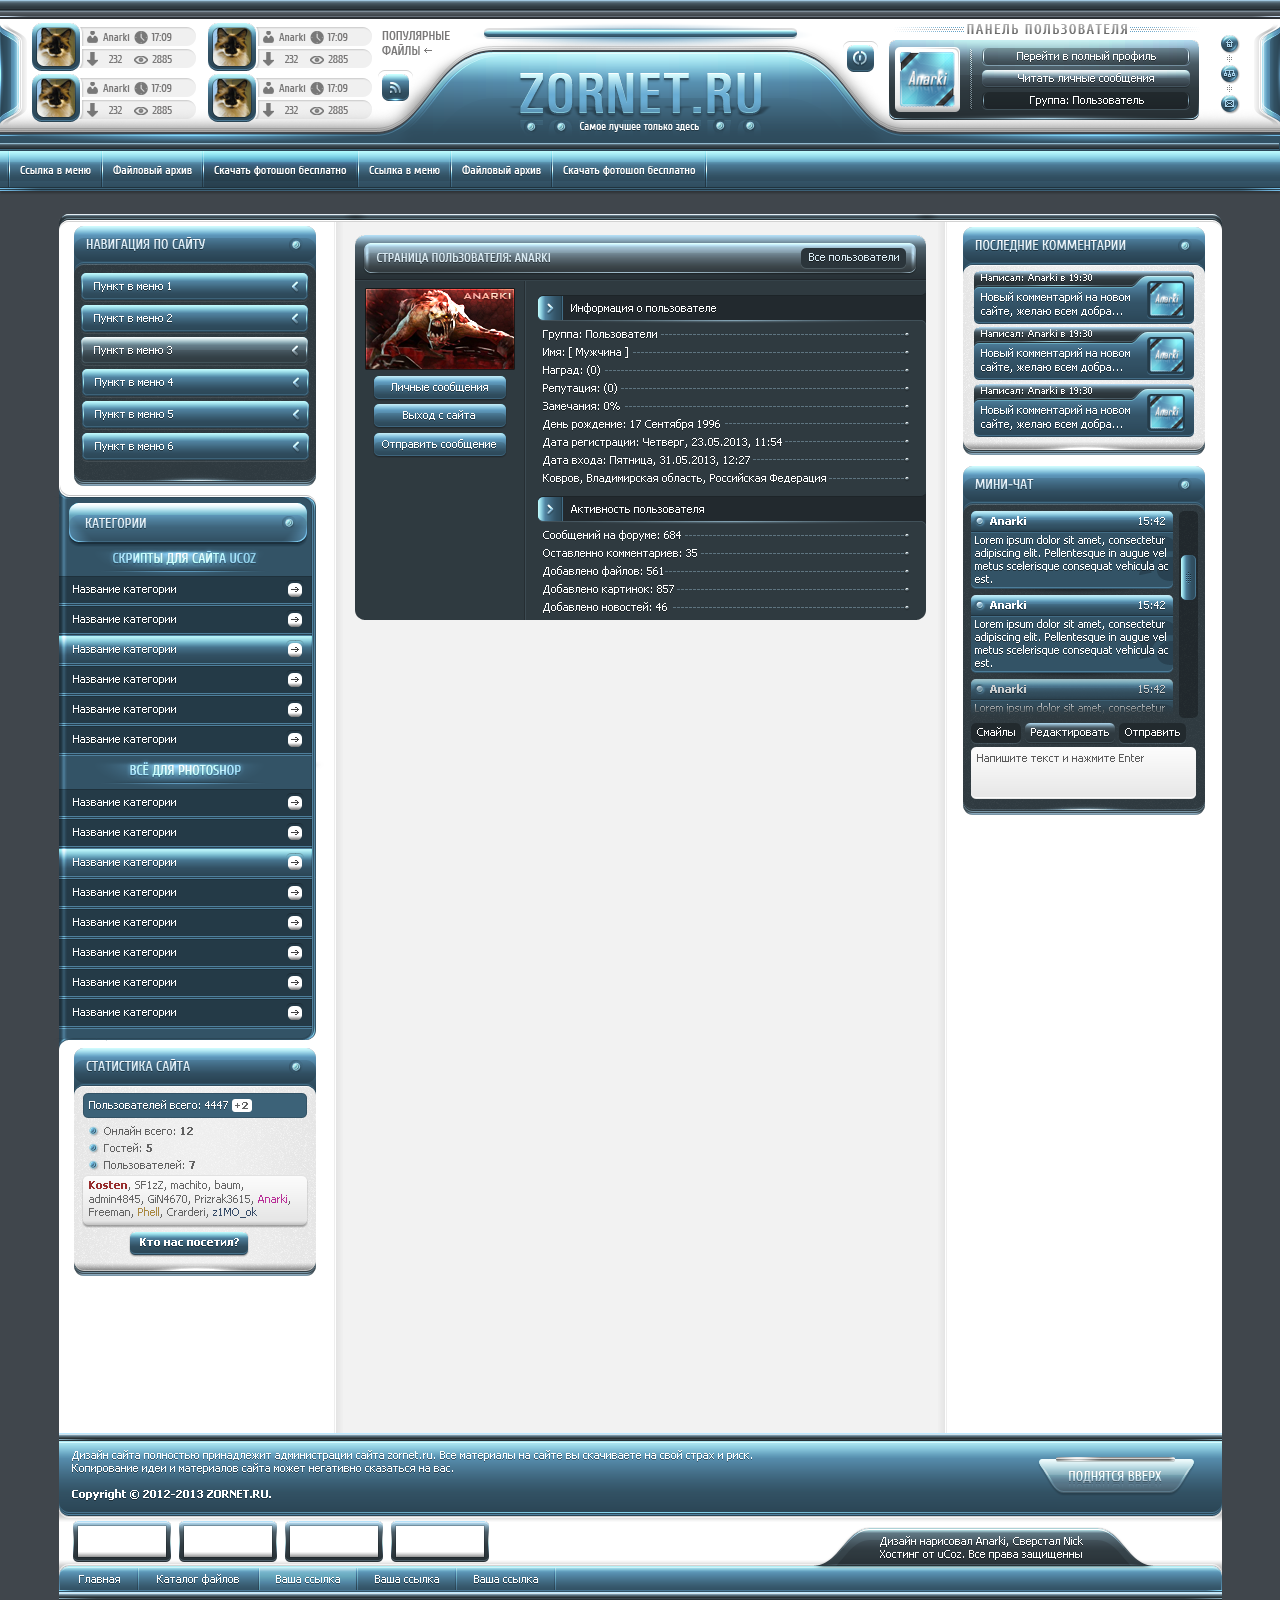The height and width of the screenshot is (1600, 1280).
Task: Click ПОПУЛЯРНЫЕ ФАЙЛЫ label in header
Action: (415, 43)
